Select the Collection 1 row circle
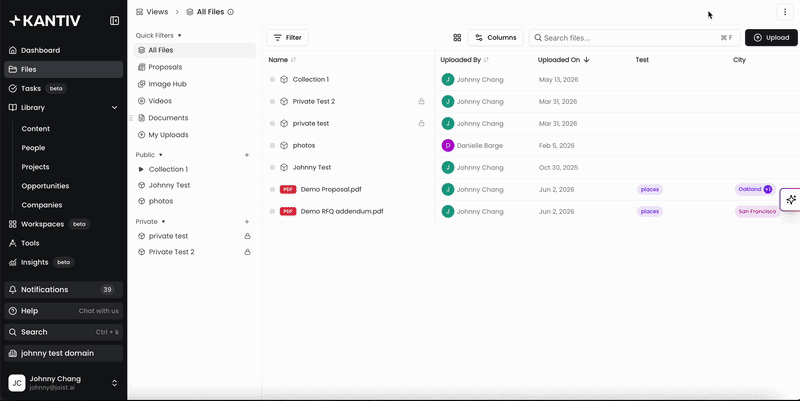Viewport: 800px width, 401px height. pyautogui.click(x=272, y=80)
